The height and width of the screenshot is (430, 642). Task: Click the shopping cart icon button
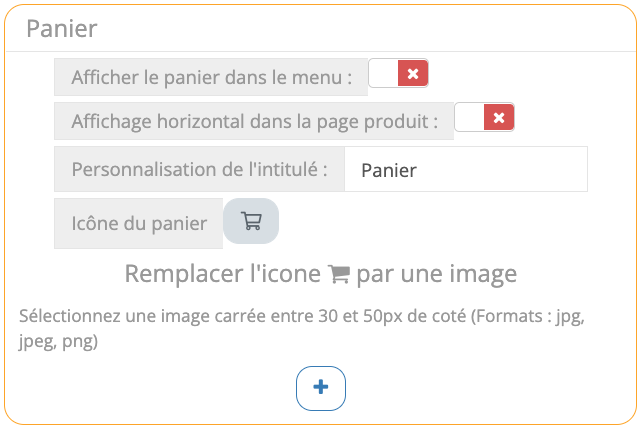(251, 222)
